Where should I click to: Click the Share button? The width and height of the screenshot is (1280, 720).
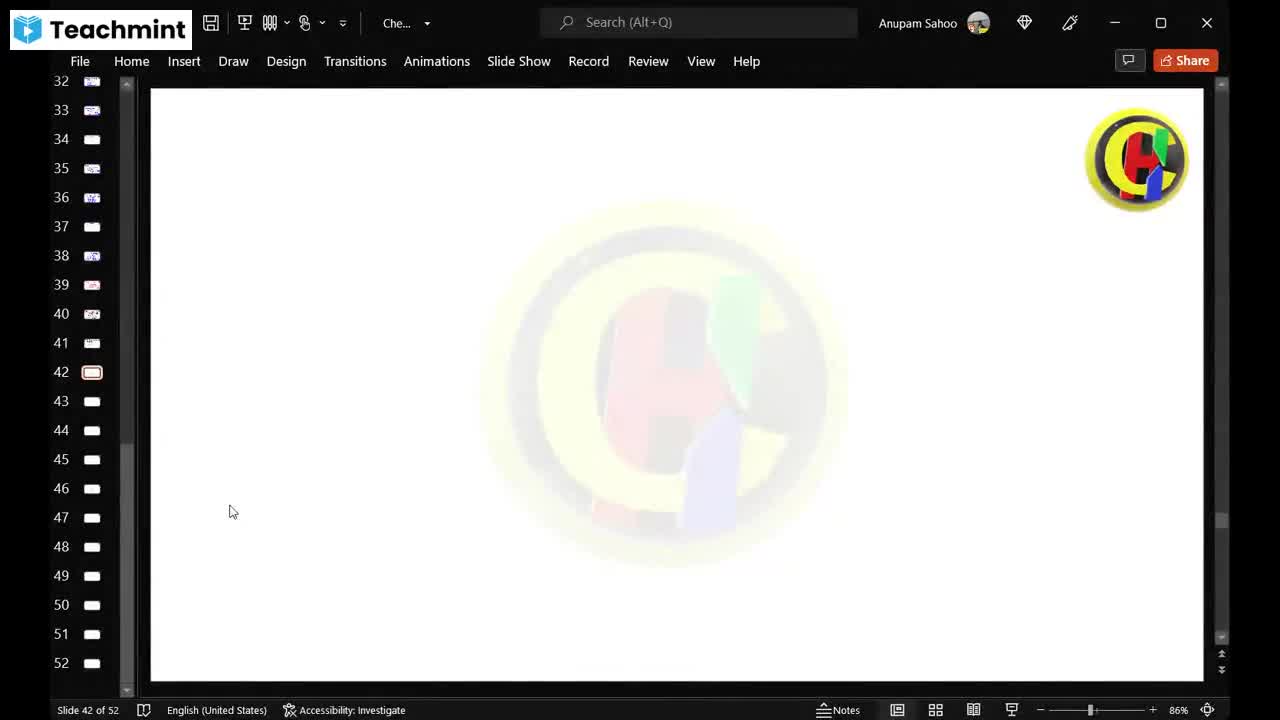[1185, 61]
